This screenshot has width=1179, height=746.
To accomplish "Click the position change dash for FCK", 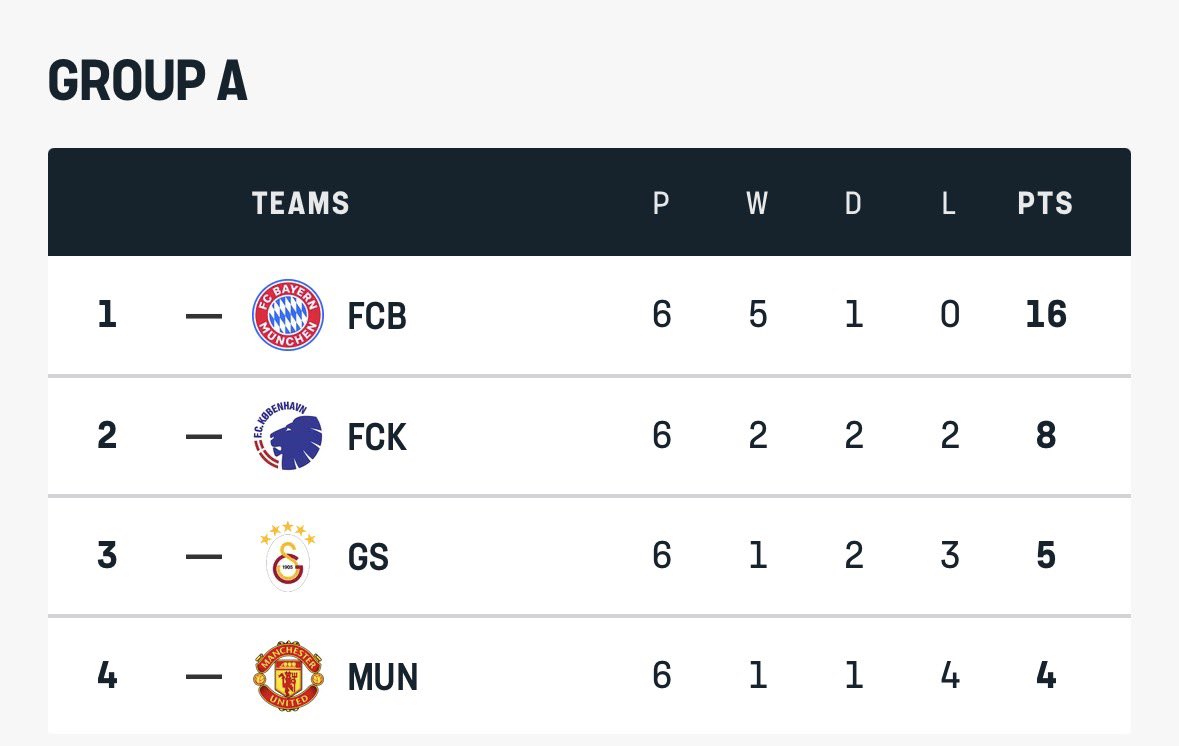I will click(x=204, y=437).
